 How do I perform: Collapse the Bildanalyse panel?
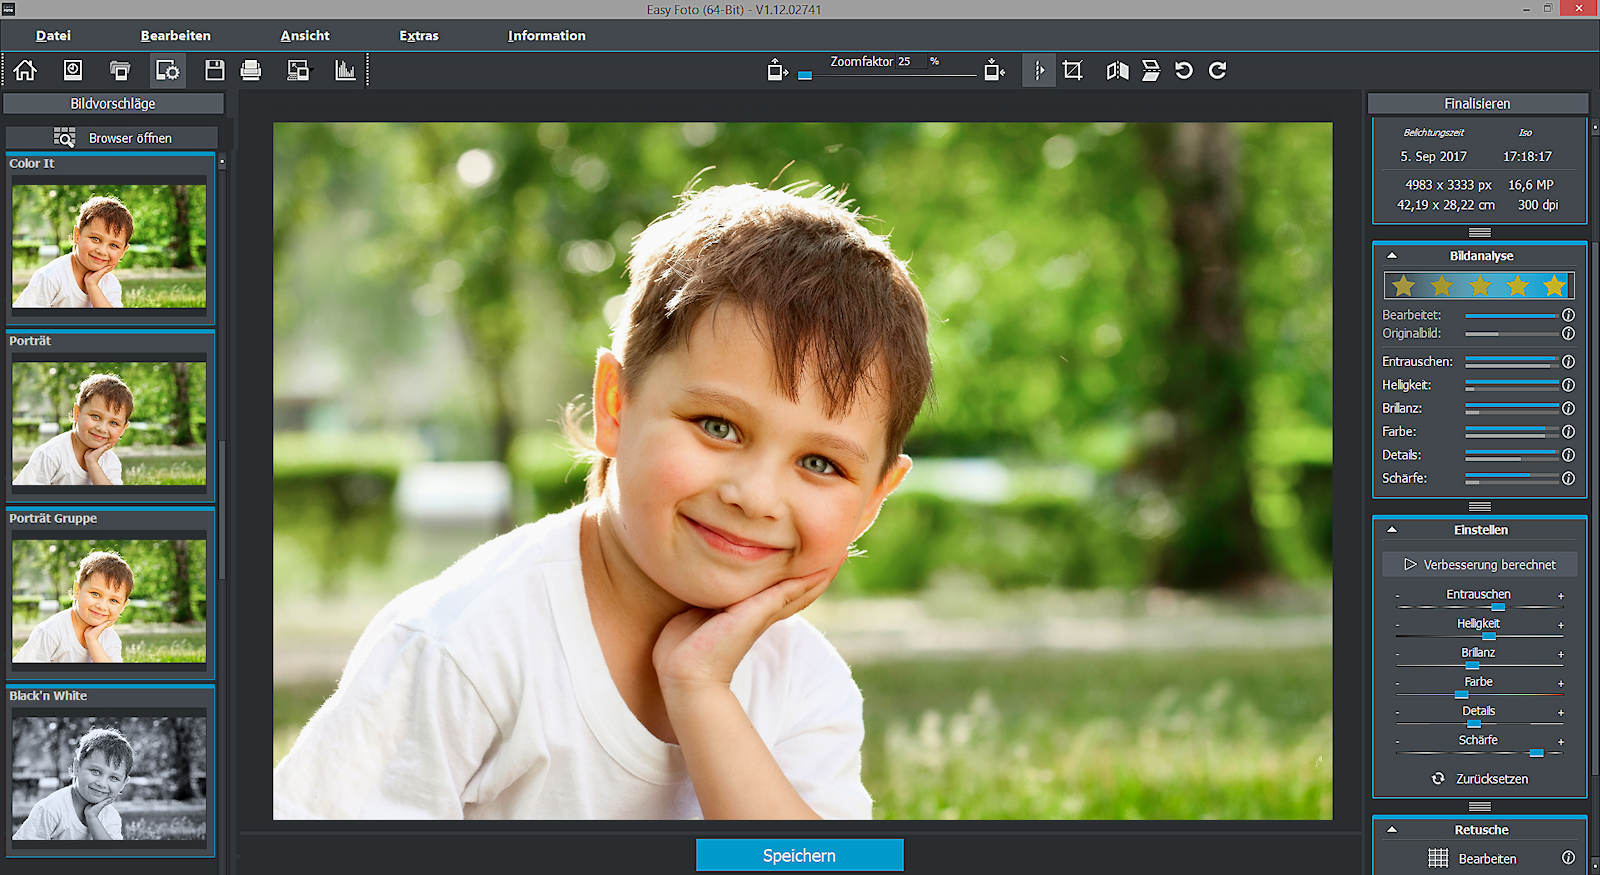point(1391,256)
